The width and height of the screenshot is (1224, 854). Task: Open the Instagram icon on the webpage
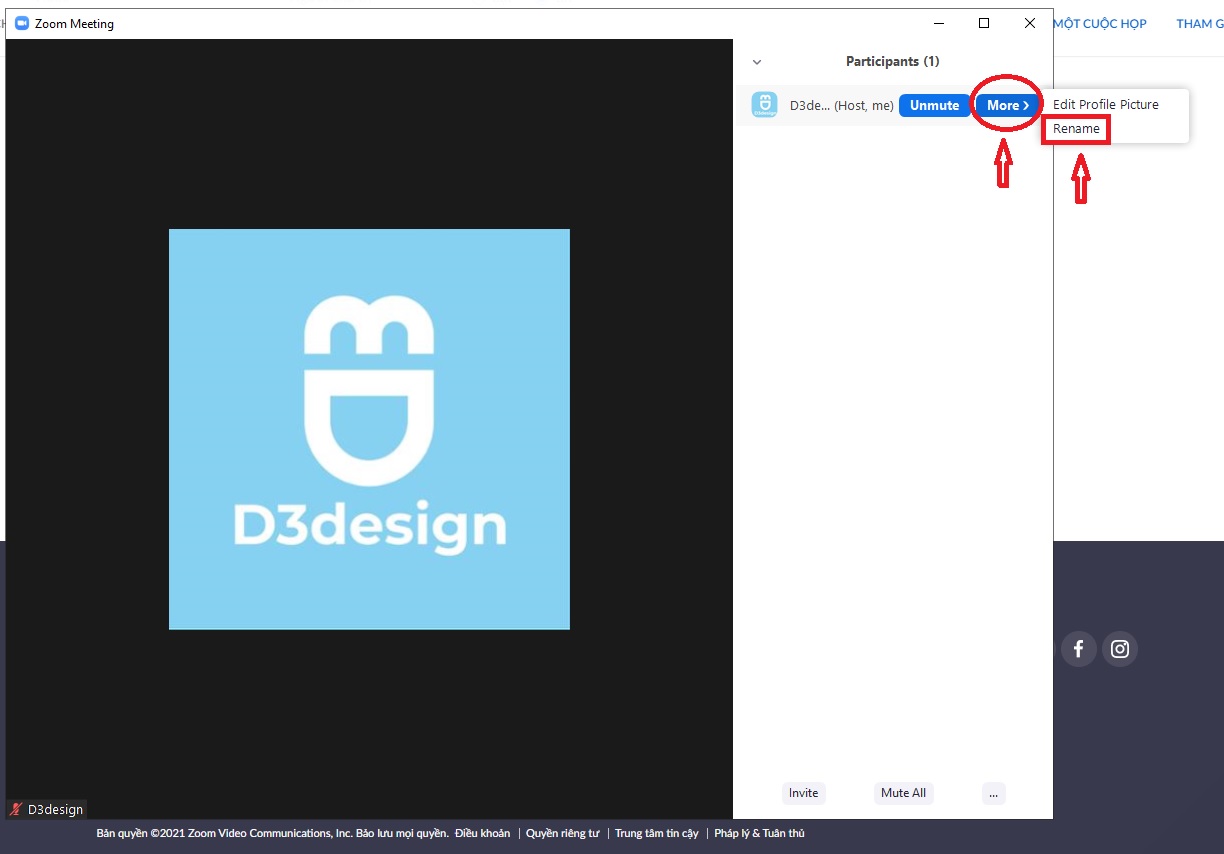pyautogui.click(x=1120, y=649)
